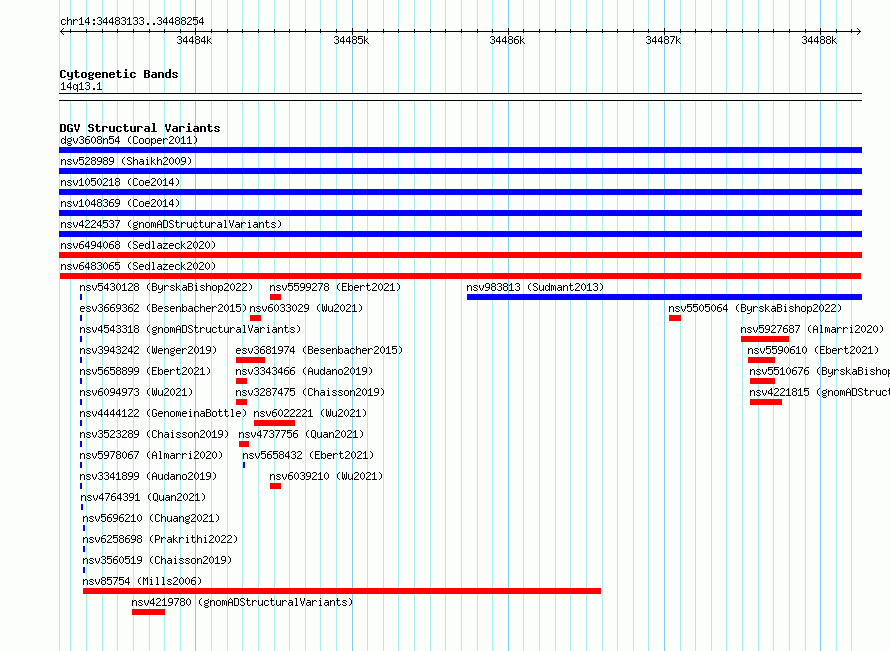Image resolution: width=890 pixels, height=651 pixels.
Task: Select the nsv528989 (Shaikh2009) variant label
Action: (x=126, y=161)
